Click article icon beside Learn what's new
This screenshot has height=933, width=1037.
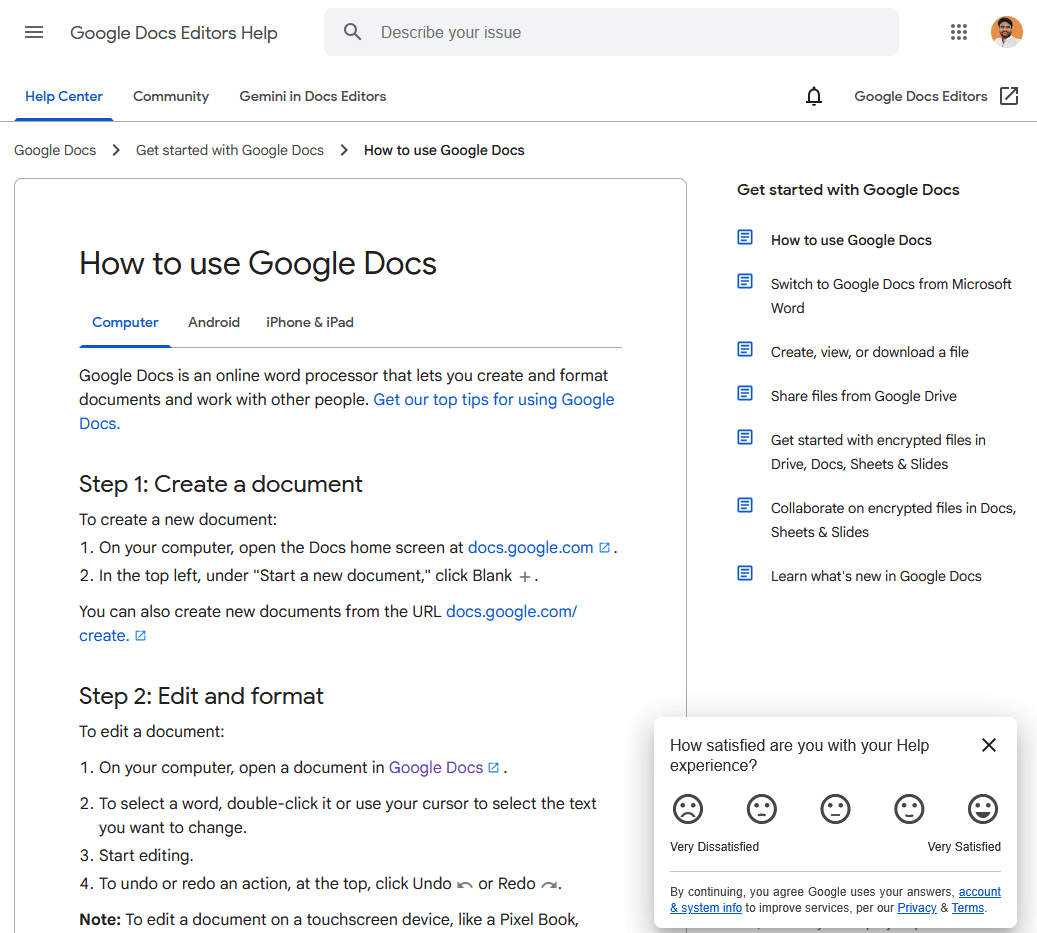click(x=745, y=573)
